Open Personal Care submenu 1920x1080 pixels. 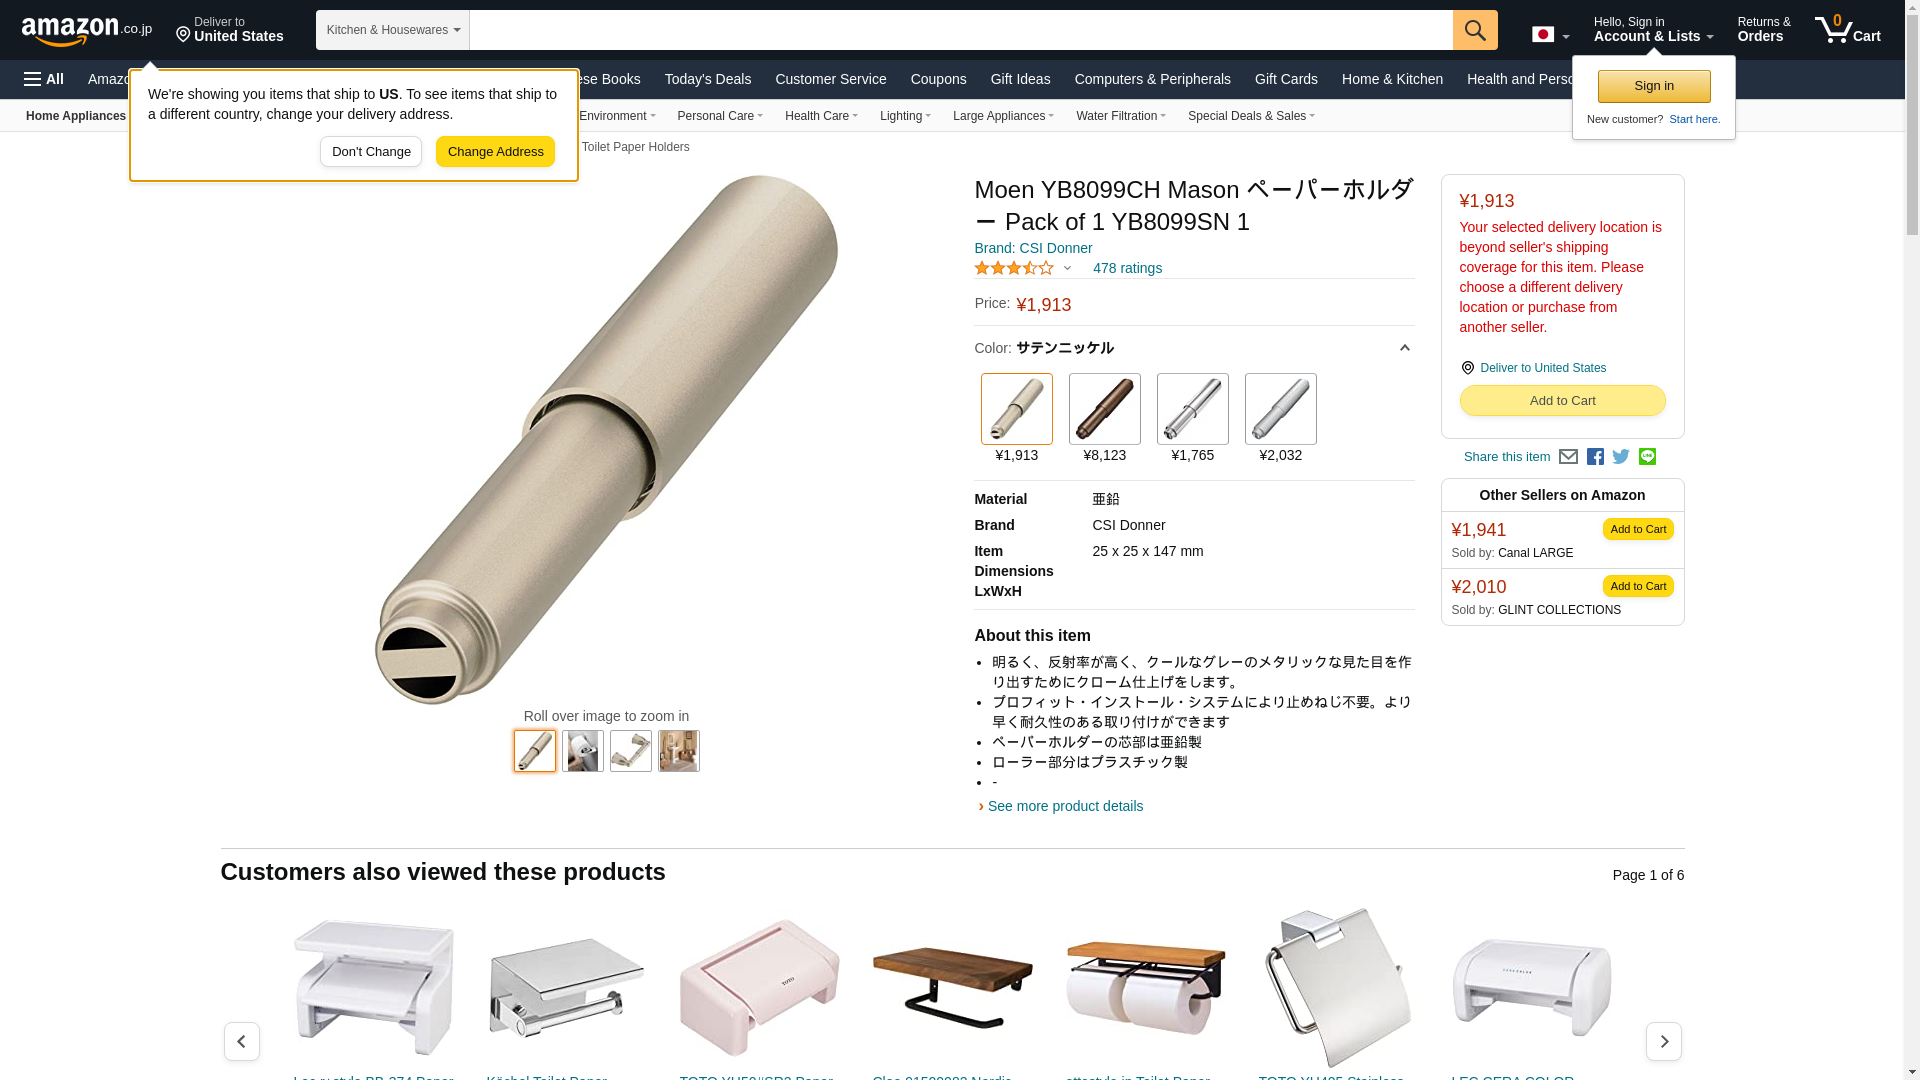[720, 116]
